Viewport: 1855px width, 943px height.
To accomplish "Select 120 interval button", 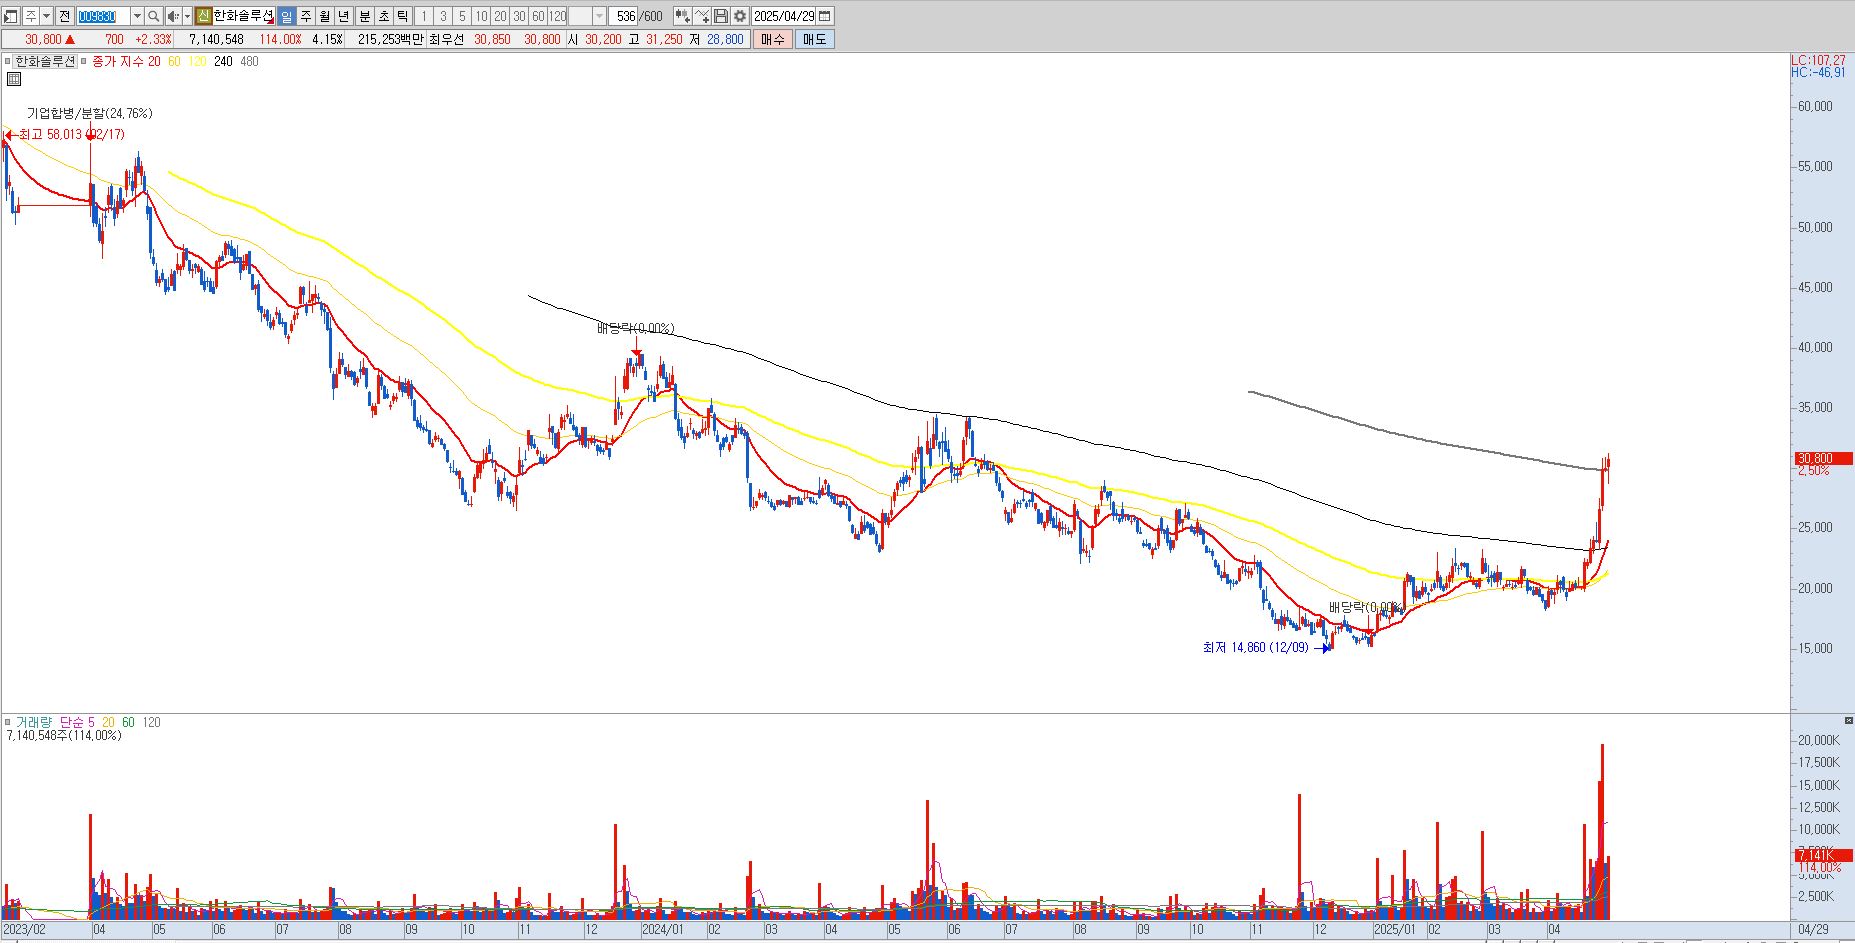I will 557,16.
